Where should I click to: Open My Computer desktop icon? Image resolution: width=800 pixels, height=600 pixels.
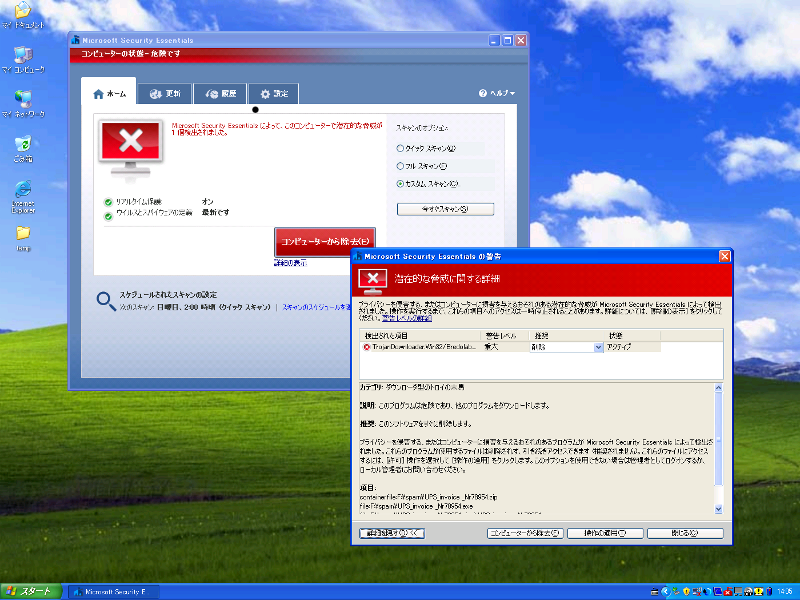23,60
